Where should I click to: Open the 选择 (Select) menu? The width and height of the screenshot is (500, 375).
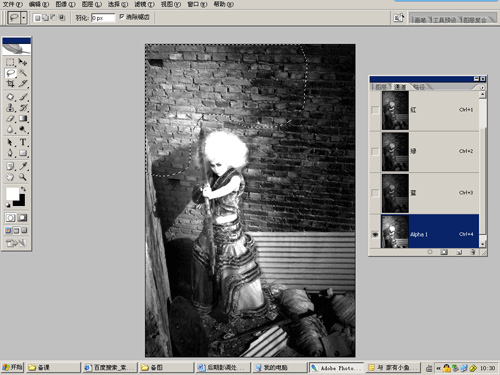(x=118, y=4)
